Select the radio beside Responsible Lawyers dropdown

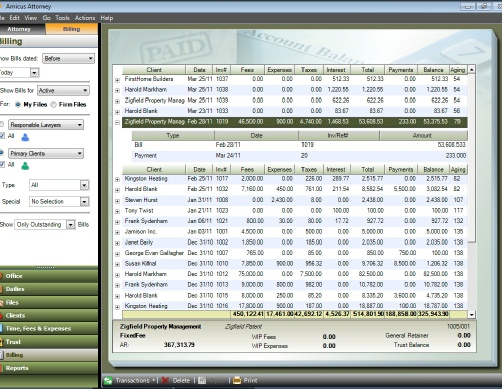tap(2, 125)
